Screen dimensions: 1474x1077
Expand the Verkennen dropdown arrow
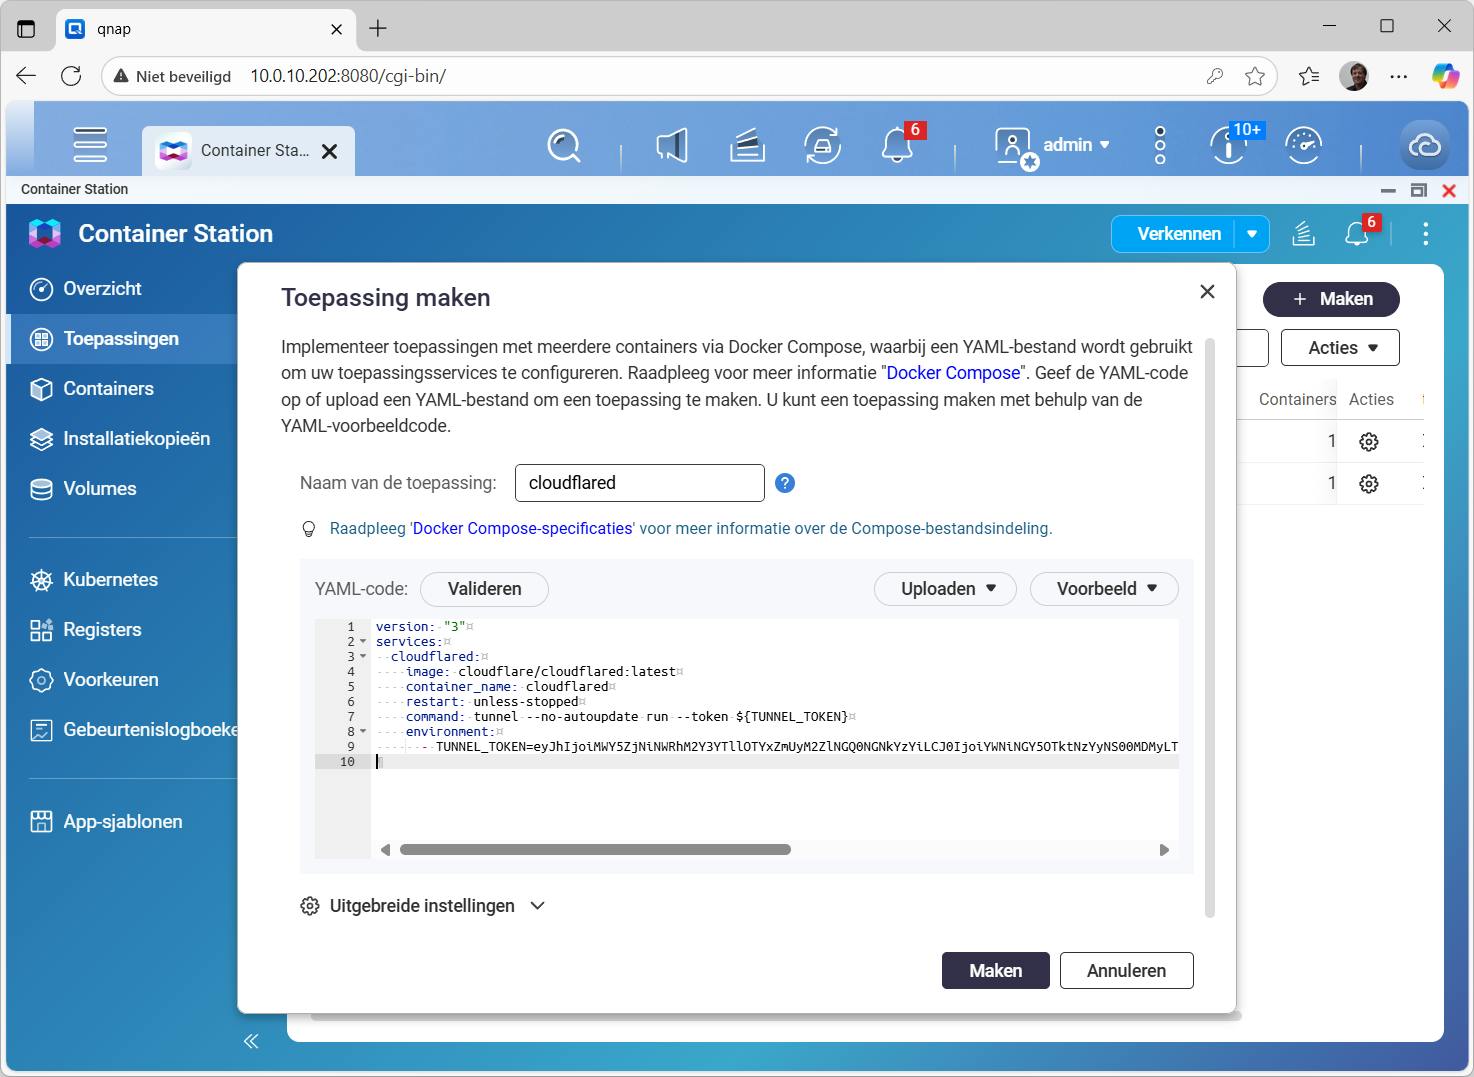pyautogui.click(x=1252, y=234)
